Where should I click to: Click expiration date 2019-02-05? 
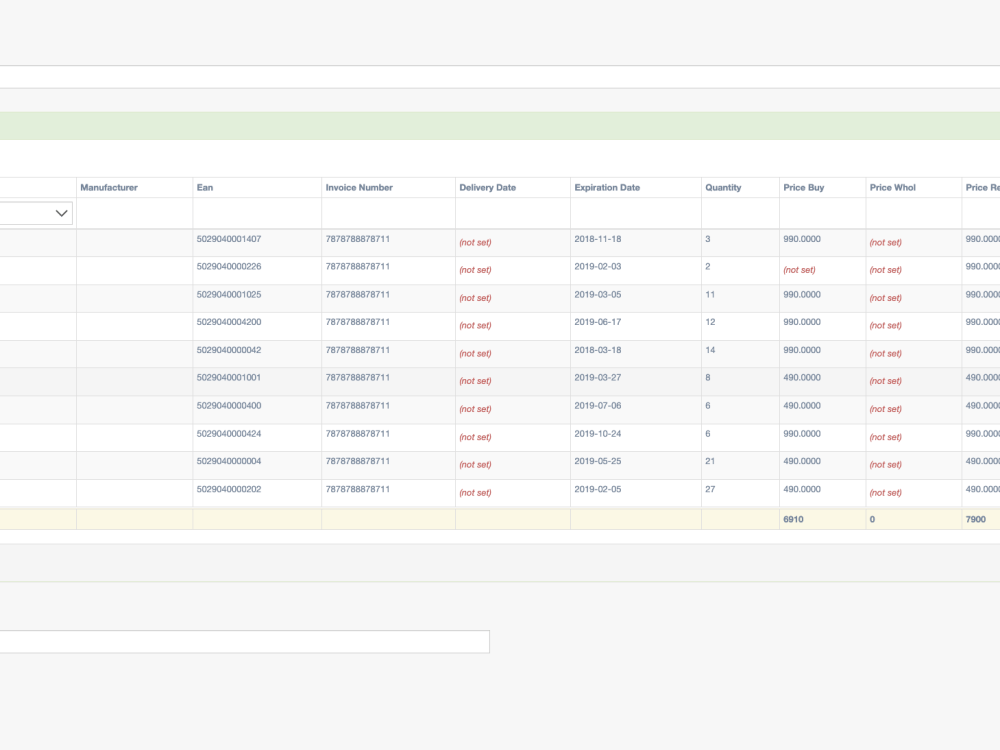point(598,489)
